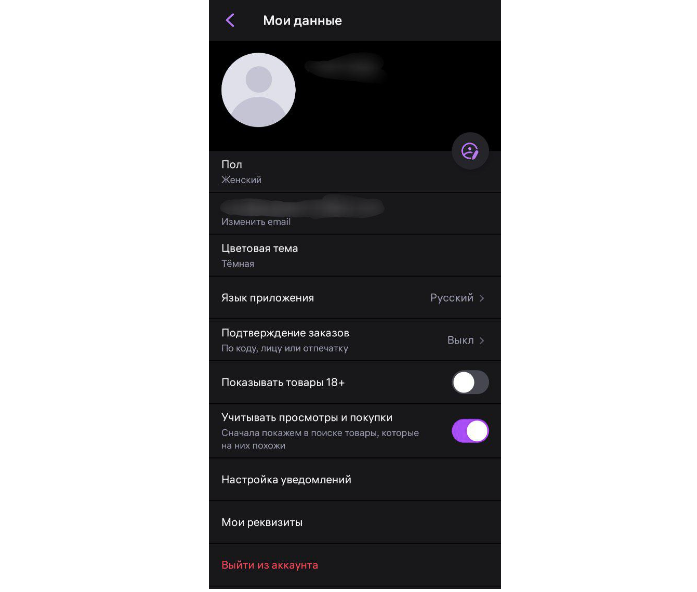Open Подтверждение заказов setting
The width and height of the screenshot is (697, 592).
click(x=355, y=340)
